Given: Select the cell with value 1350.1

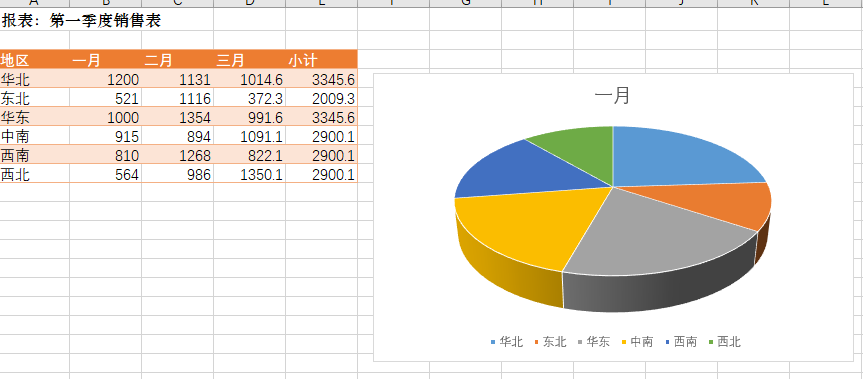Looking at the screenshot, I should 249,174.
